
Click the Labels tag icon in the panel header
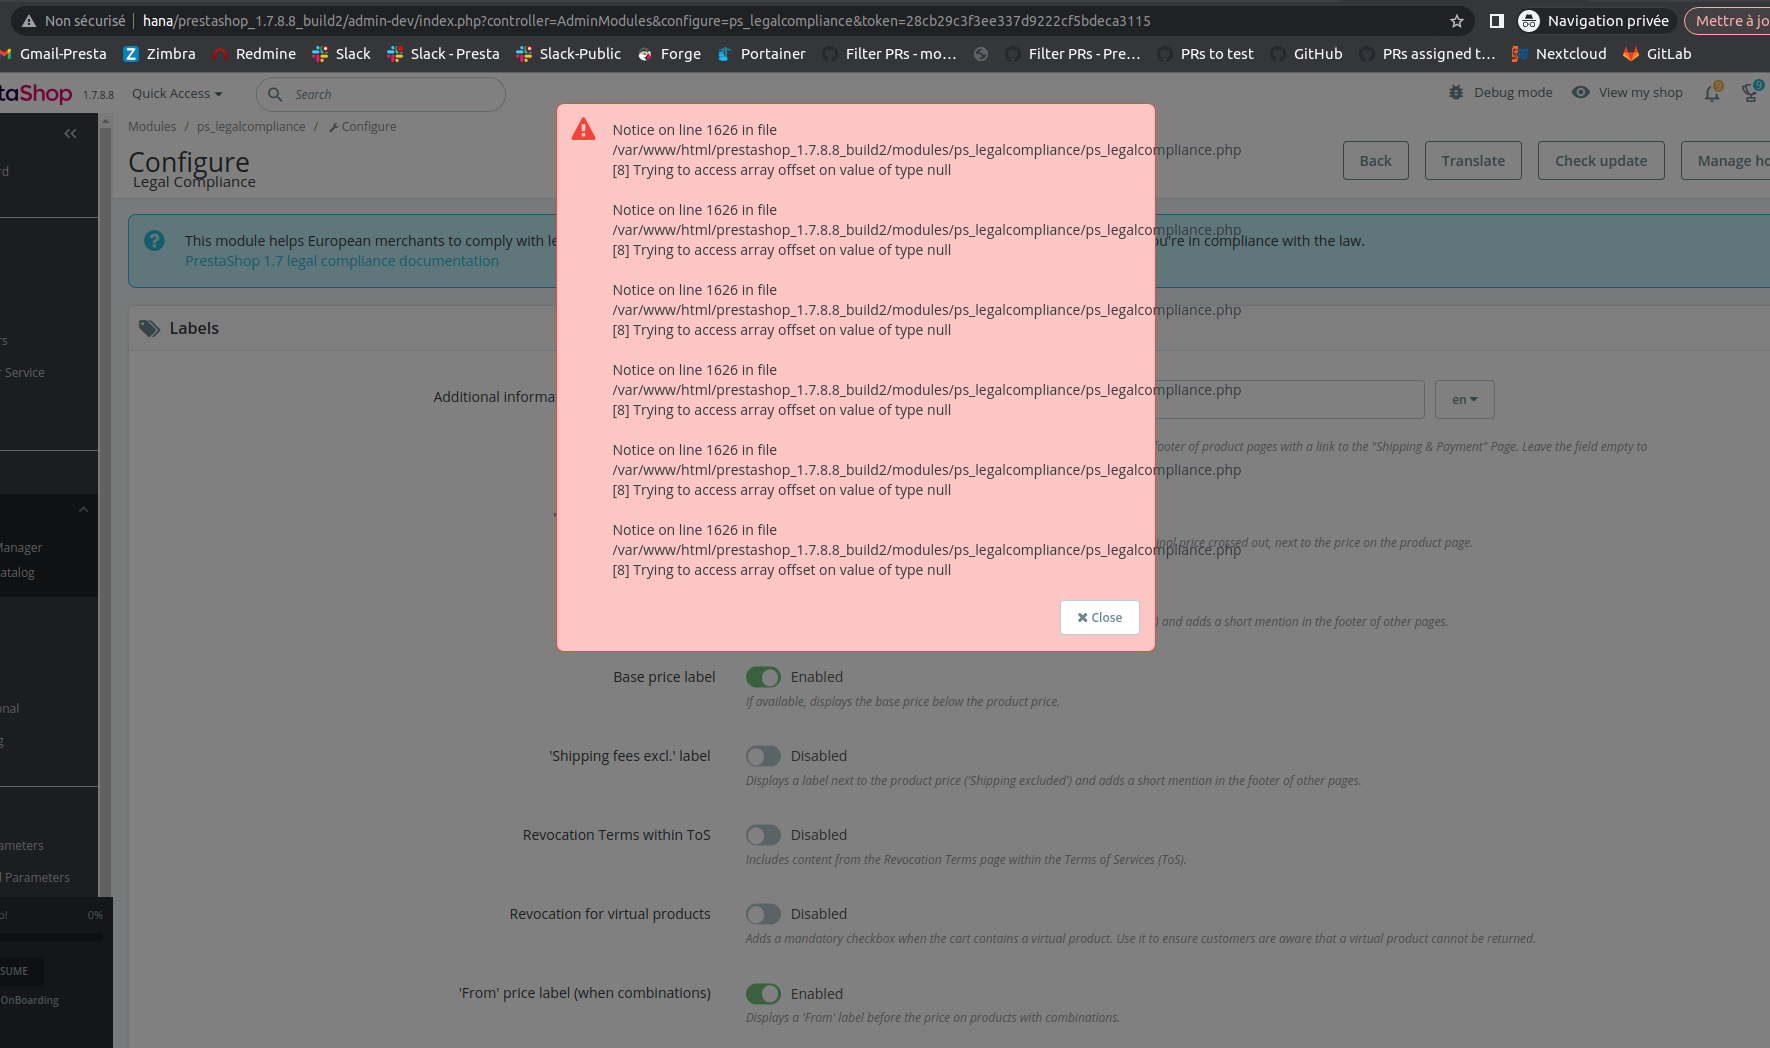149,328
